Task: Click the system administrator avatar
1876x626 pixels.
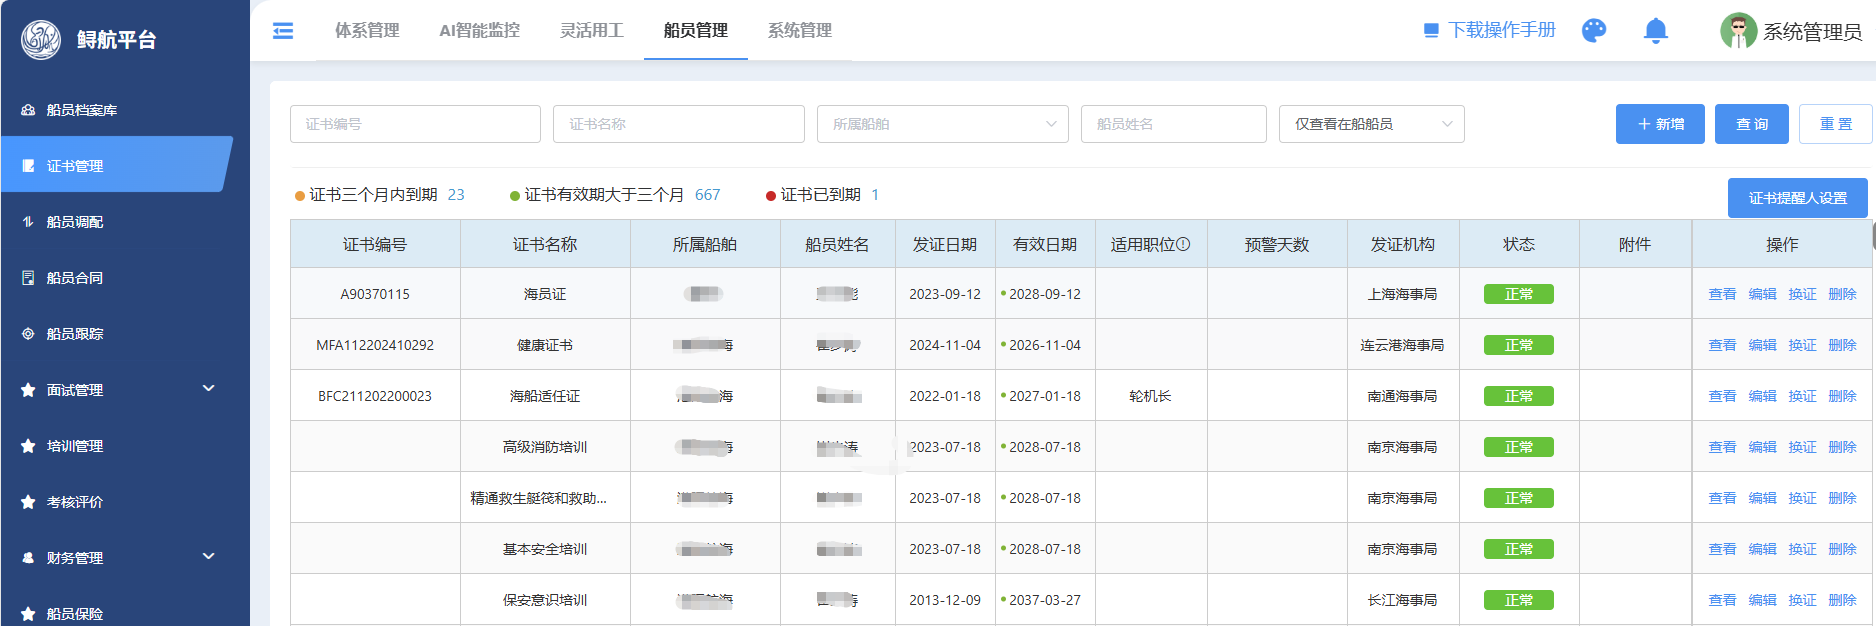Action: [x=1738, y=31]
